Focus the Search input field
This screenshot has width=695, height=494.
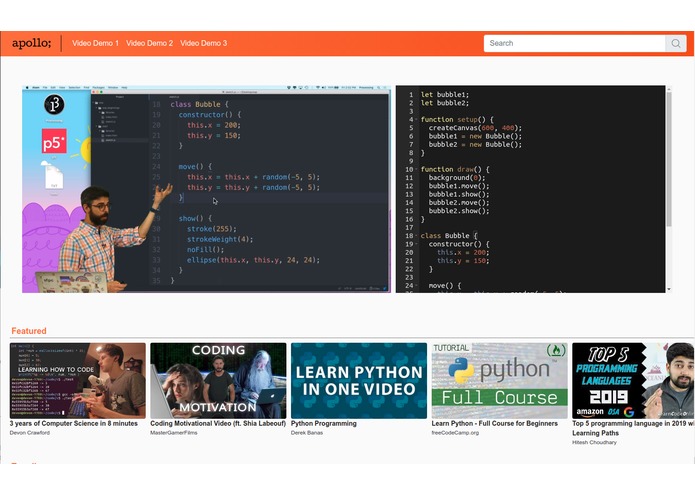[574, 43]
